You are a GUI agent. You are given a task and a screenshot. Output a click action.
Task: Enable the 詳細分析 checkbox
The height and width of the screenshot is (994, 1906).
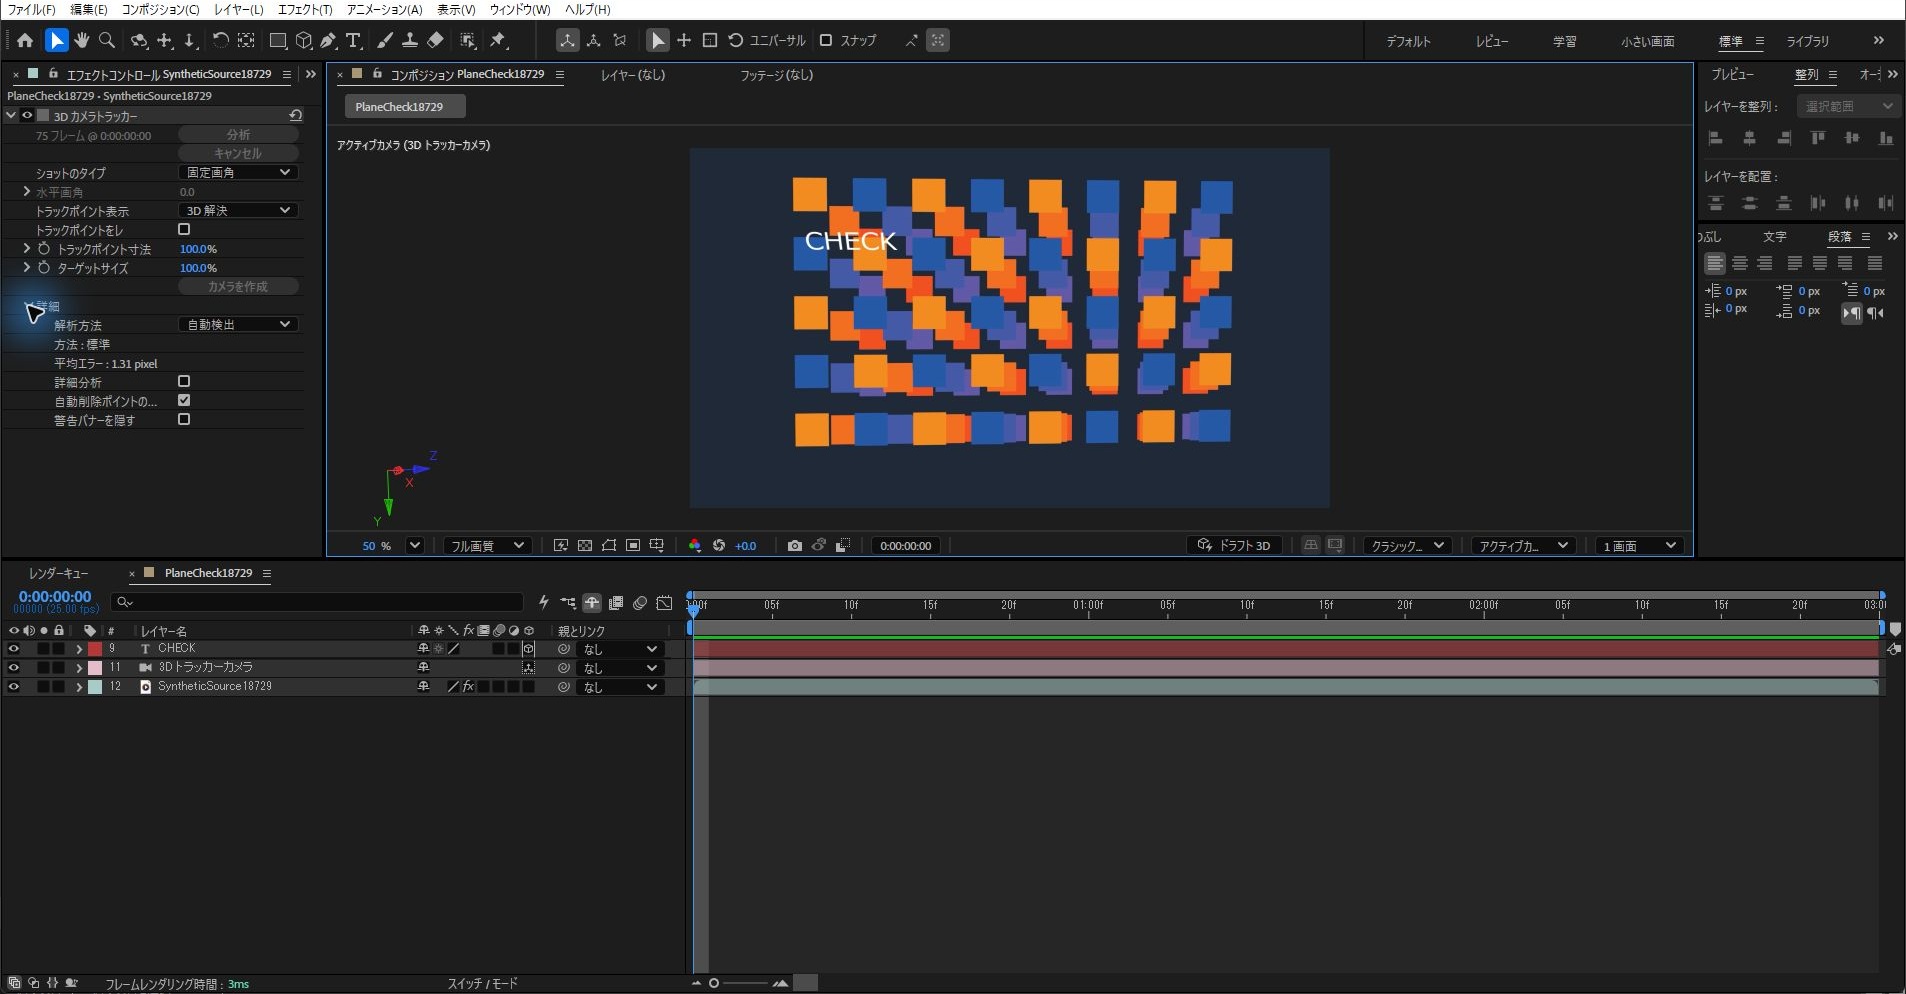(184, 382)
